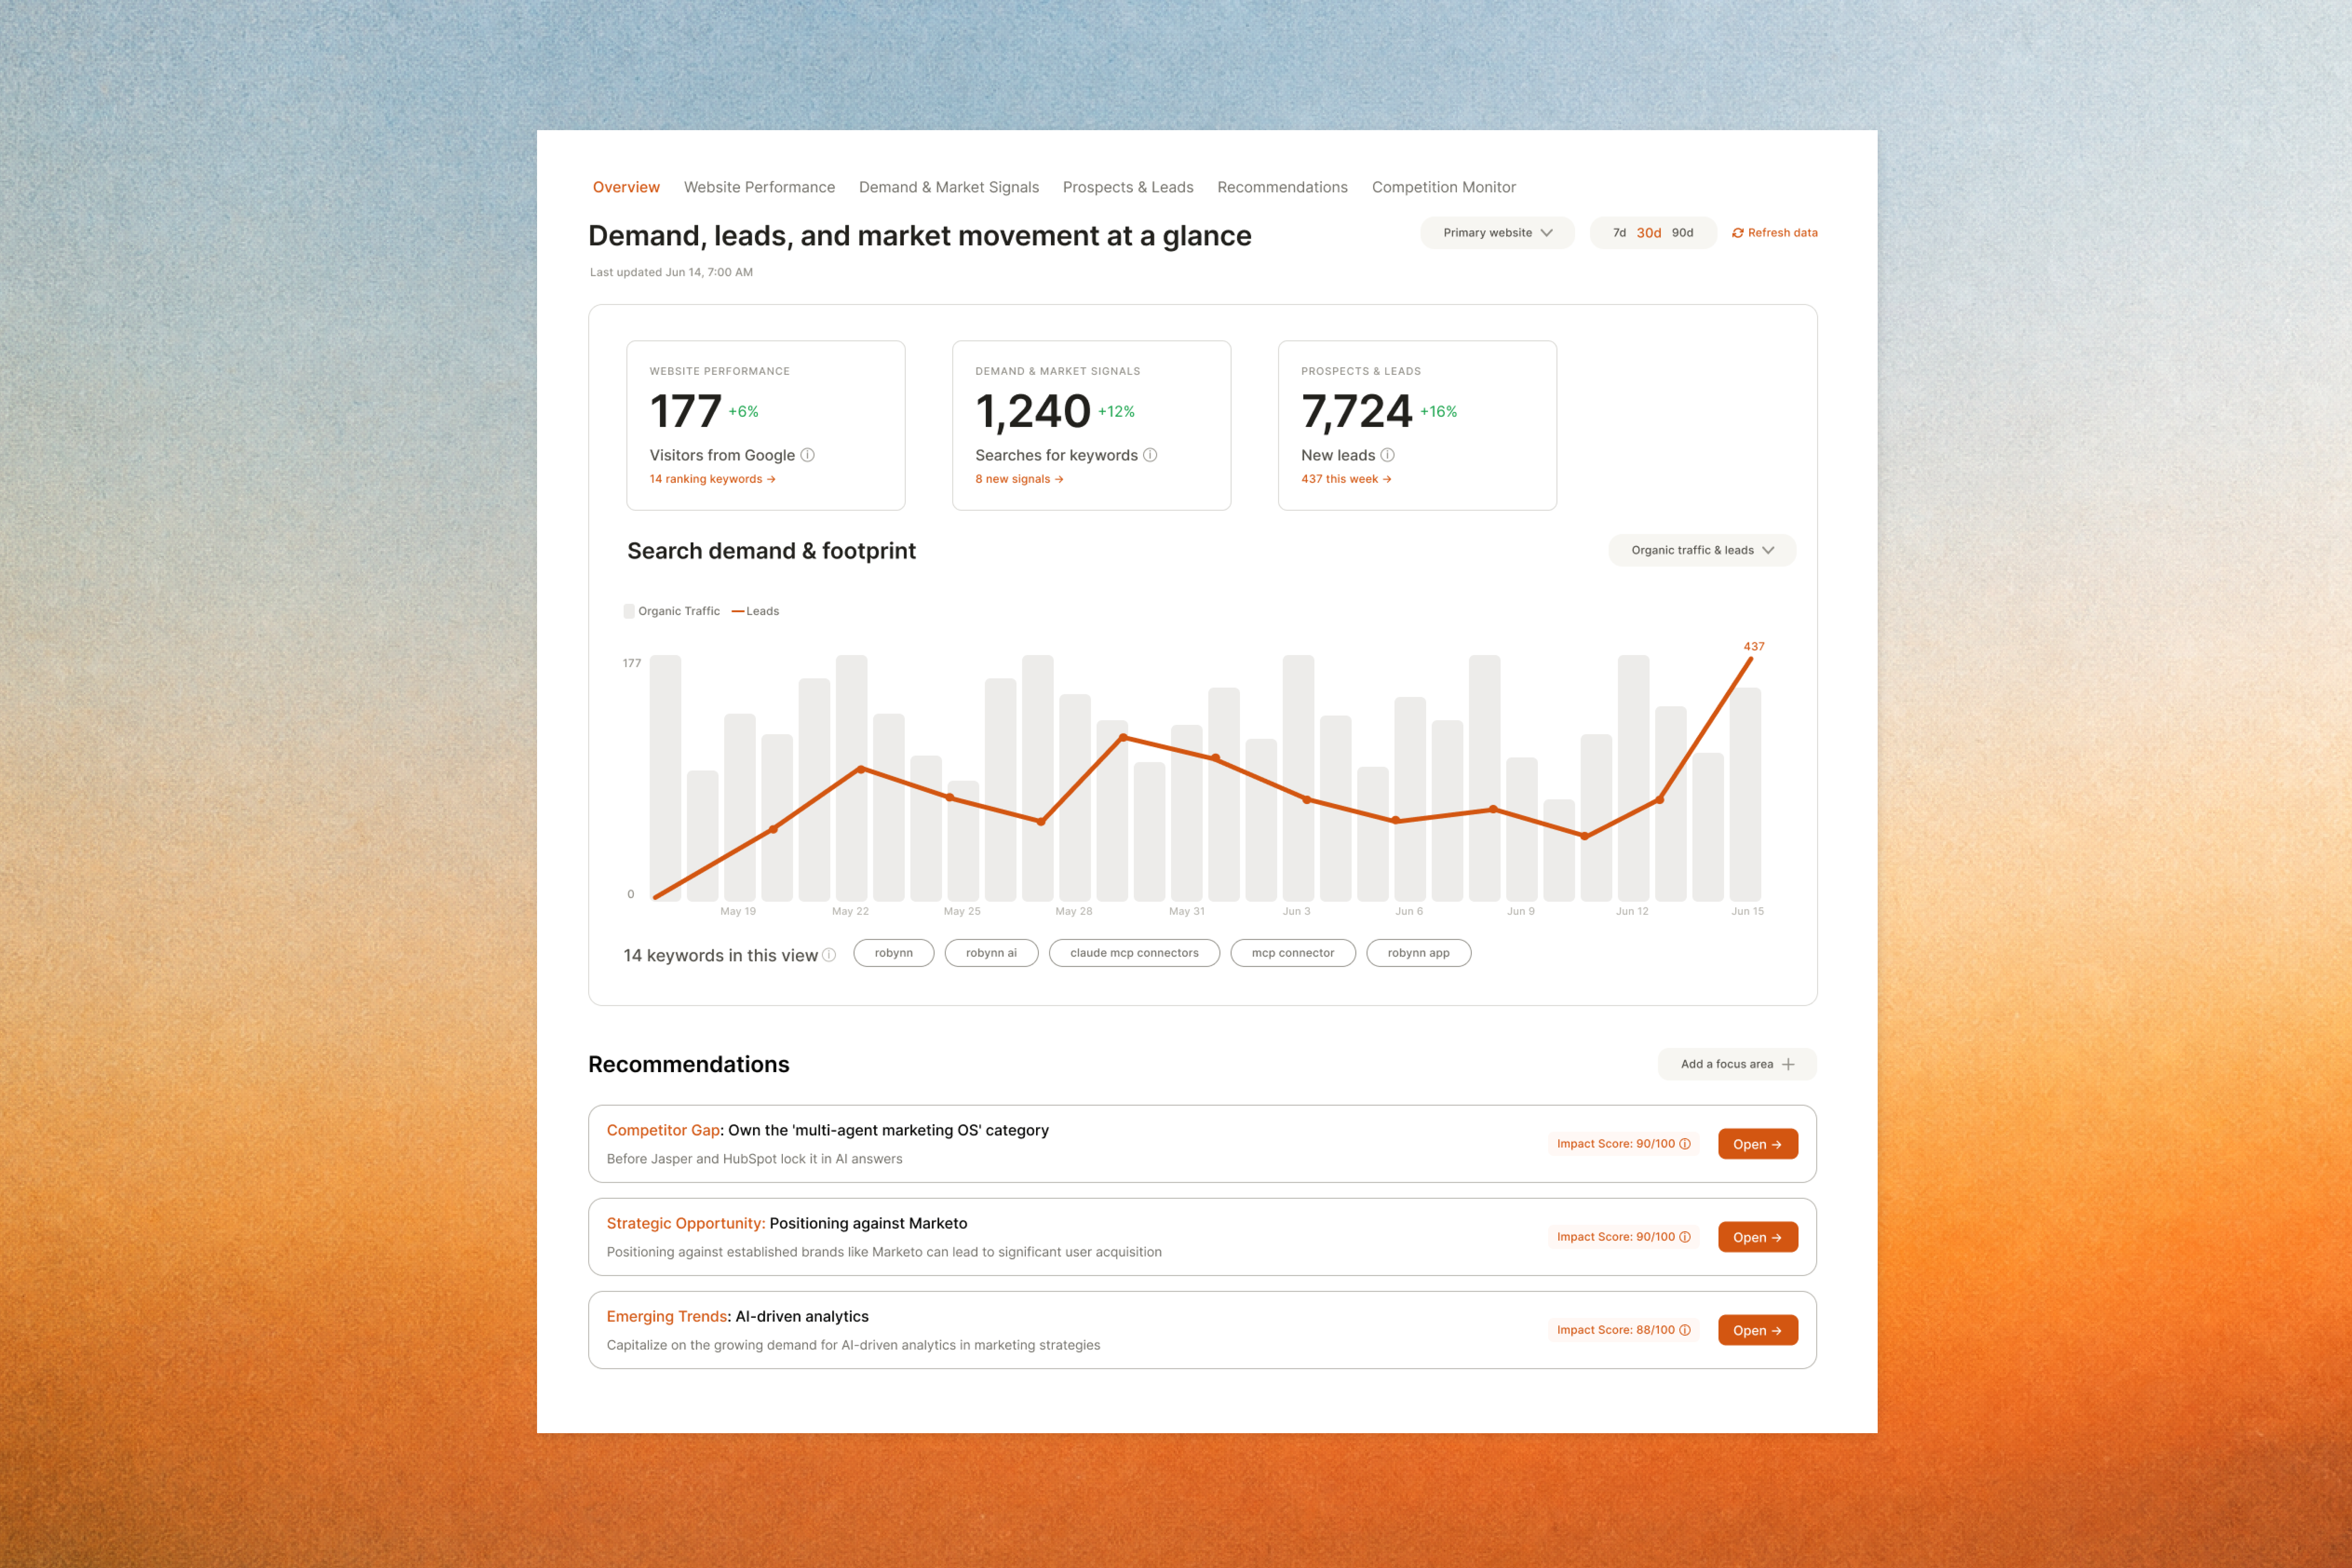
Task: Click arrow in 14 ranking keywords link
Action: point(771,479)
